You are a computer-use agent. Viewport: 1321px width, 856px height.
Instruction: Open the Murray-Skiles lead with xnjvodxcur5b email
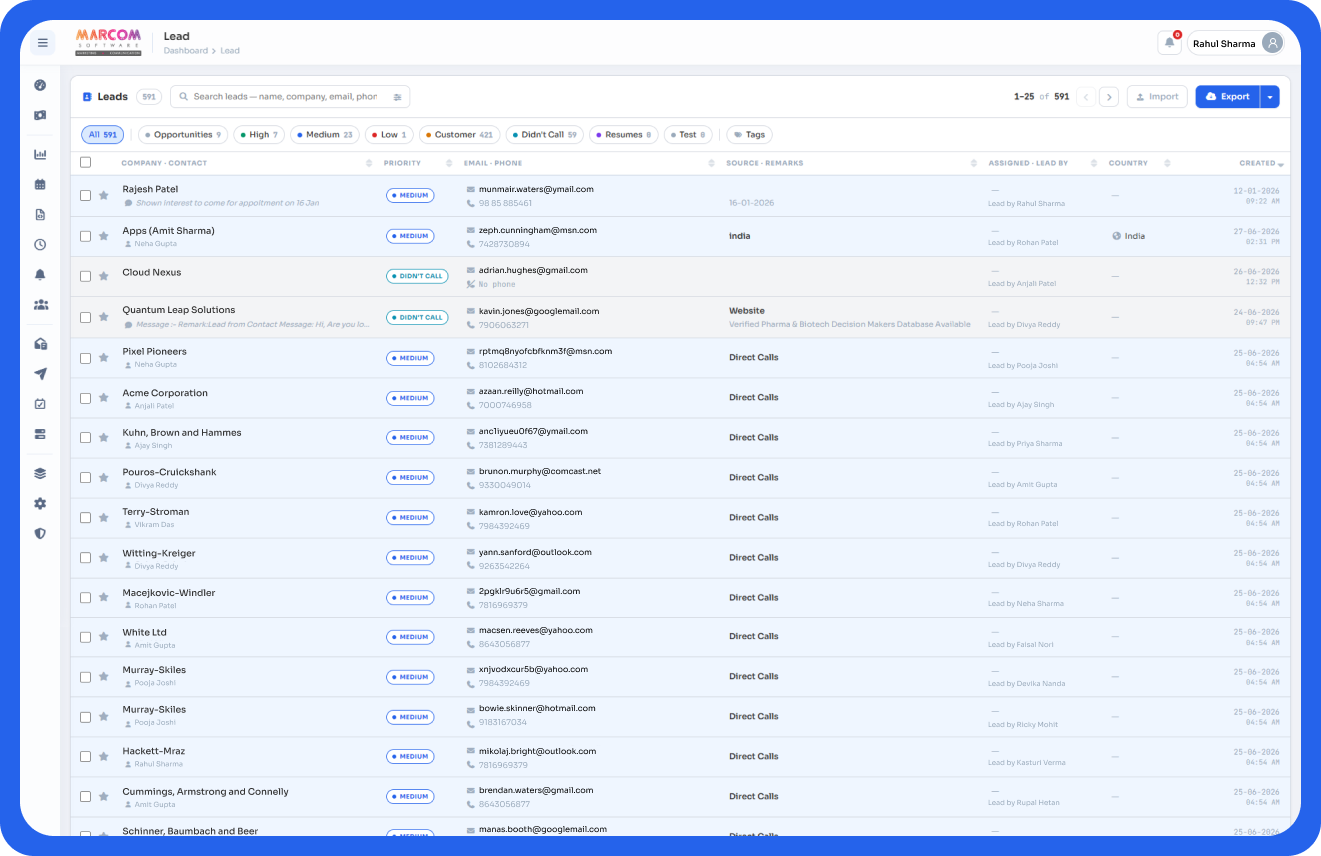click(154, 670)
